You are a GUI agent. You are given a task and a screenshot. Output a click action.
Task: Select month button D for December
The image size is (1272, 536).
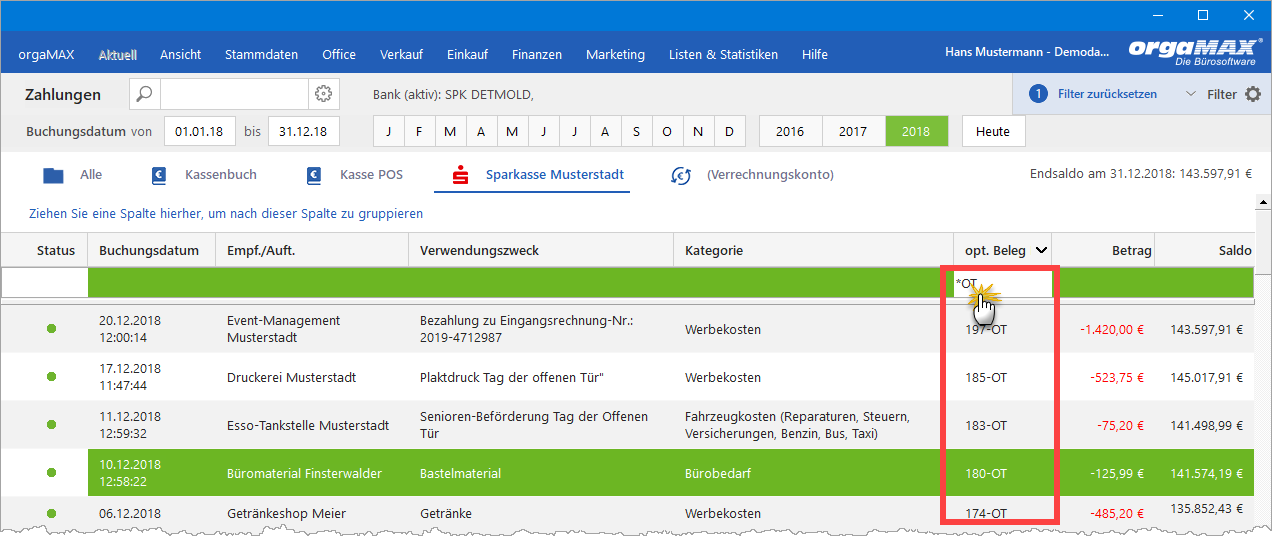729,131
